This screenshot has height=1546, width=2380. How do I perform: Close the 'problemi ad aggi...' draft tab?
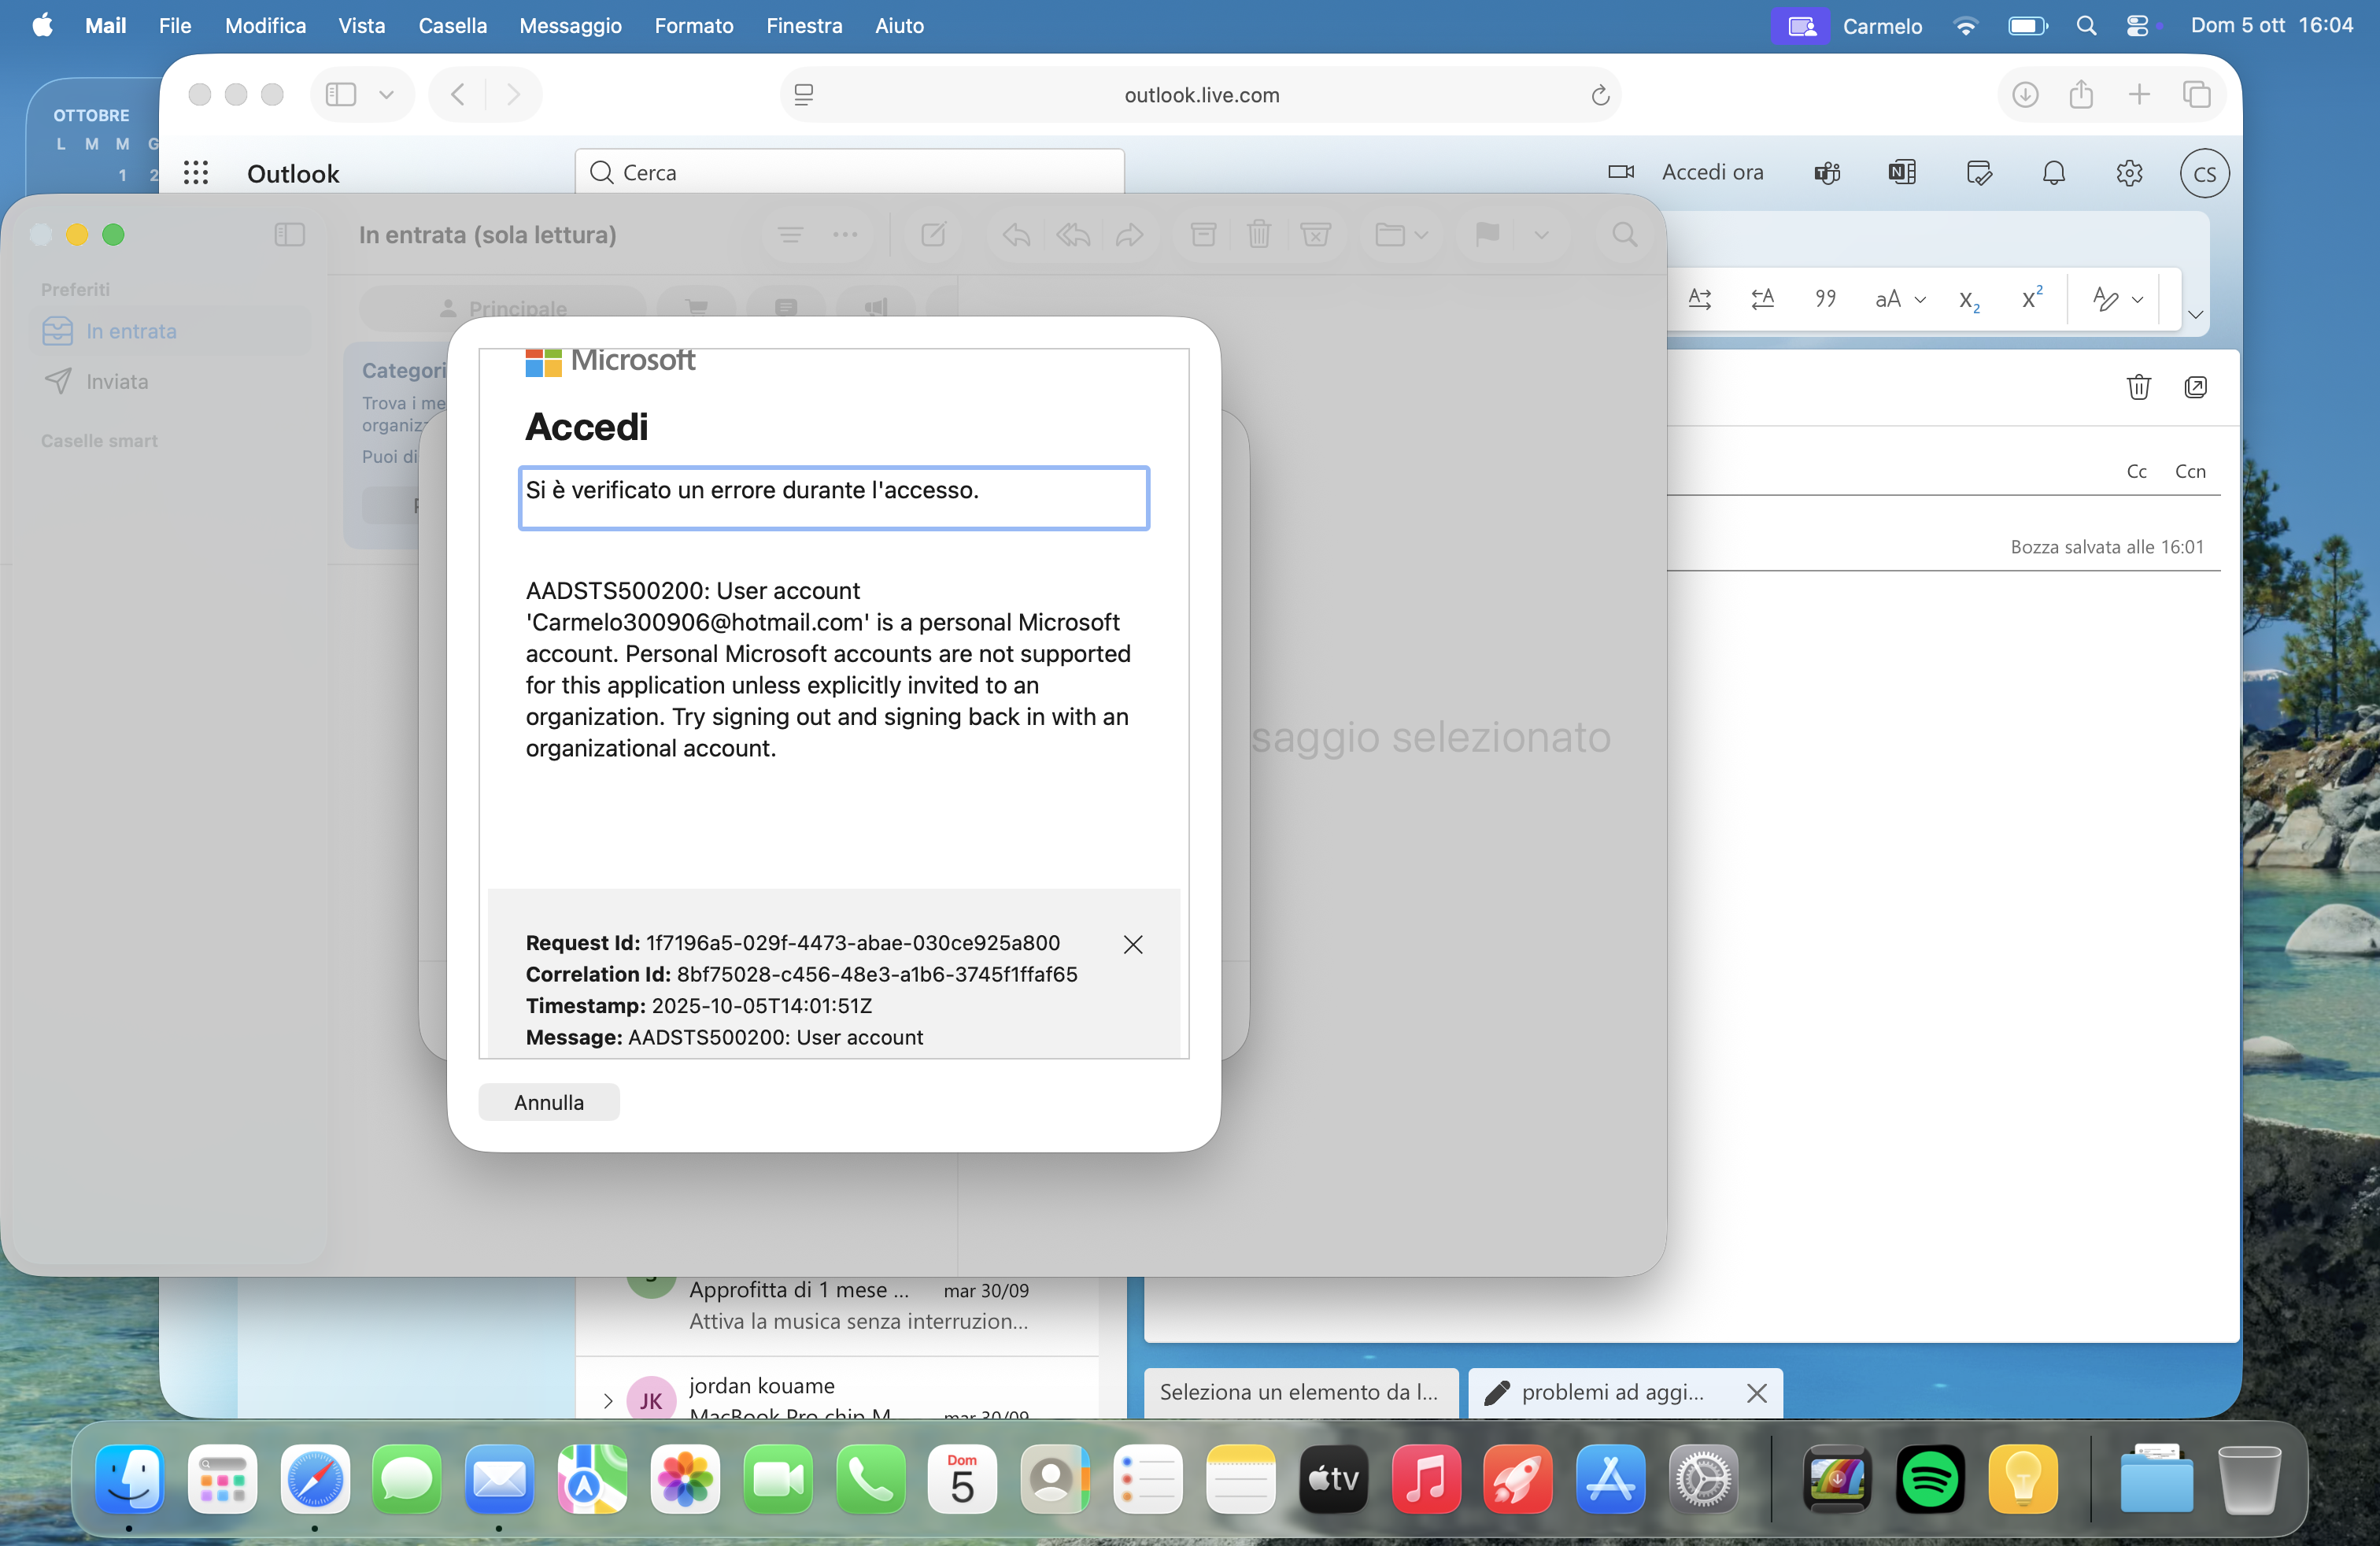(1756, 1392)
